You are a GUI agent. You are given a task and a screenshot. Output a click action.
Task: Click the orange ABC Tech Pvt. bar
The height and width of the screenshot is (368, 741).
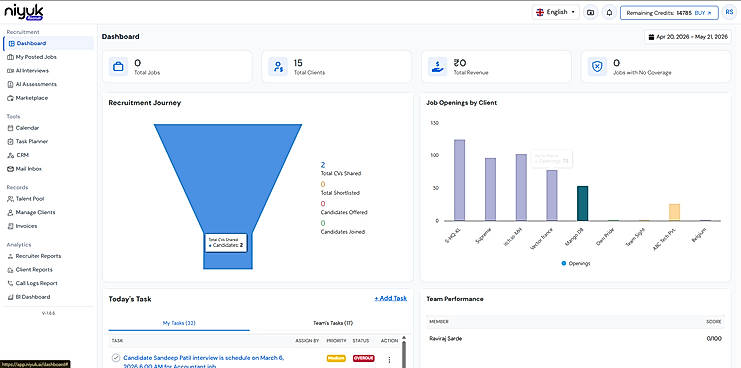(x=674, y=212)
